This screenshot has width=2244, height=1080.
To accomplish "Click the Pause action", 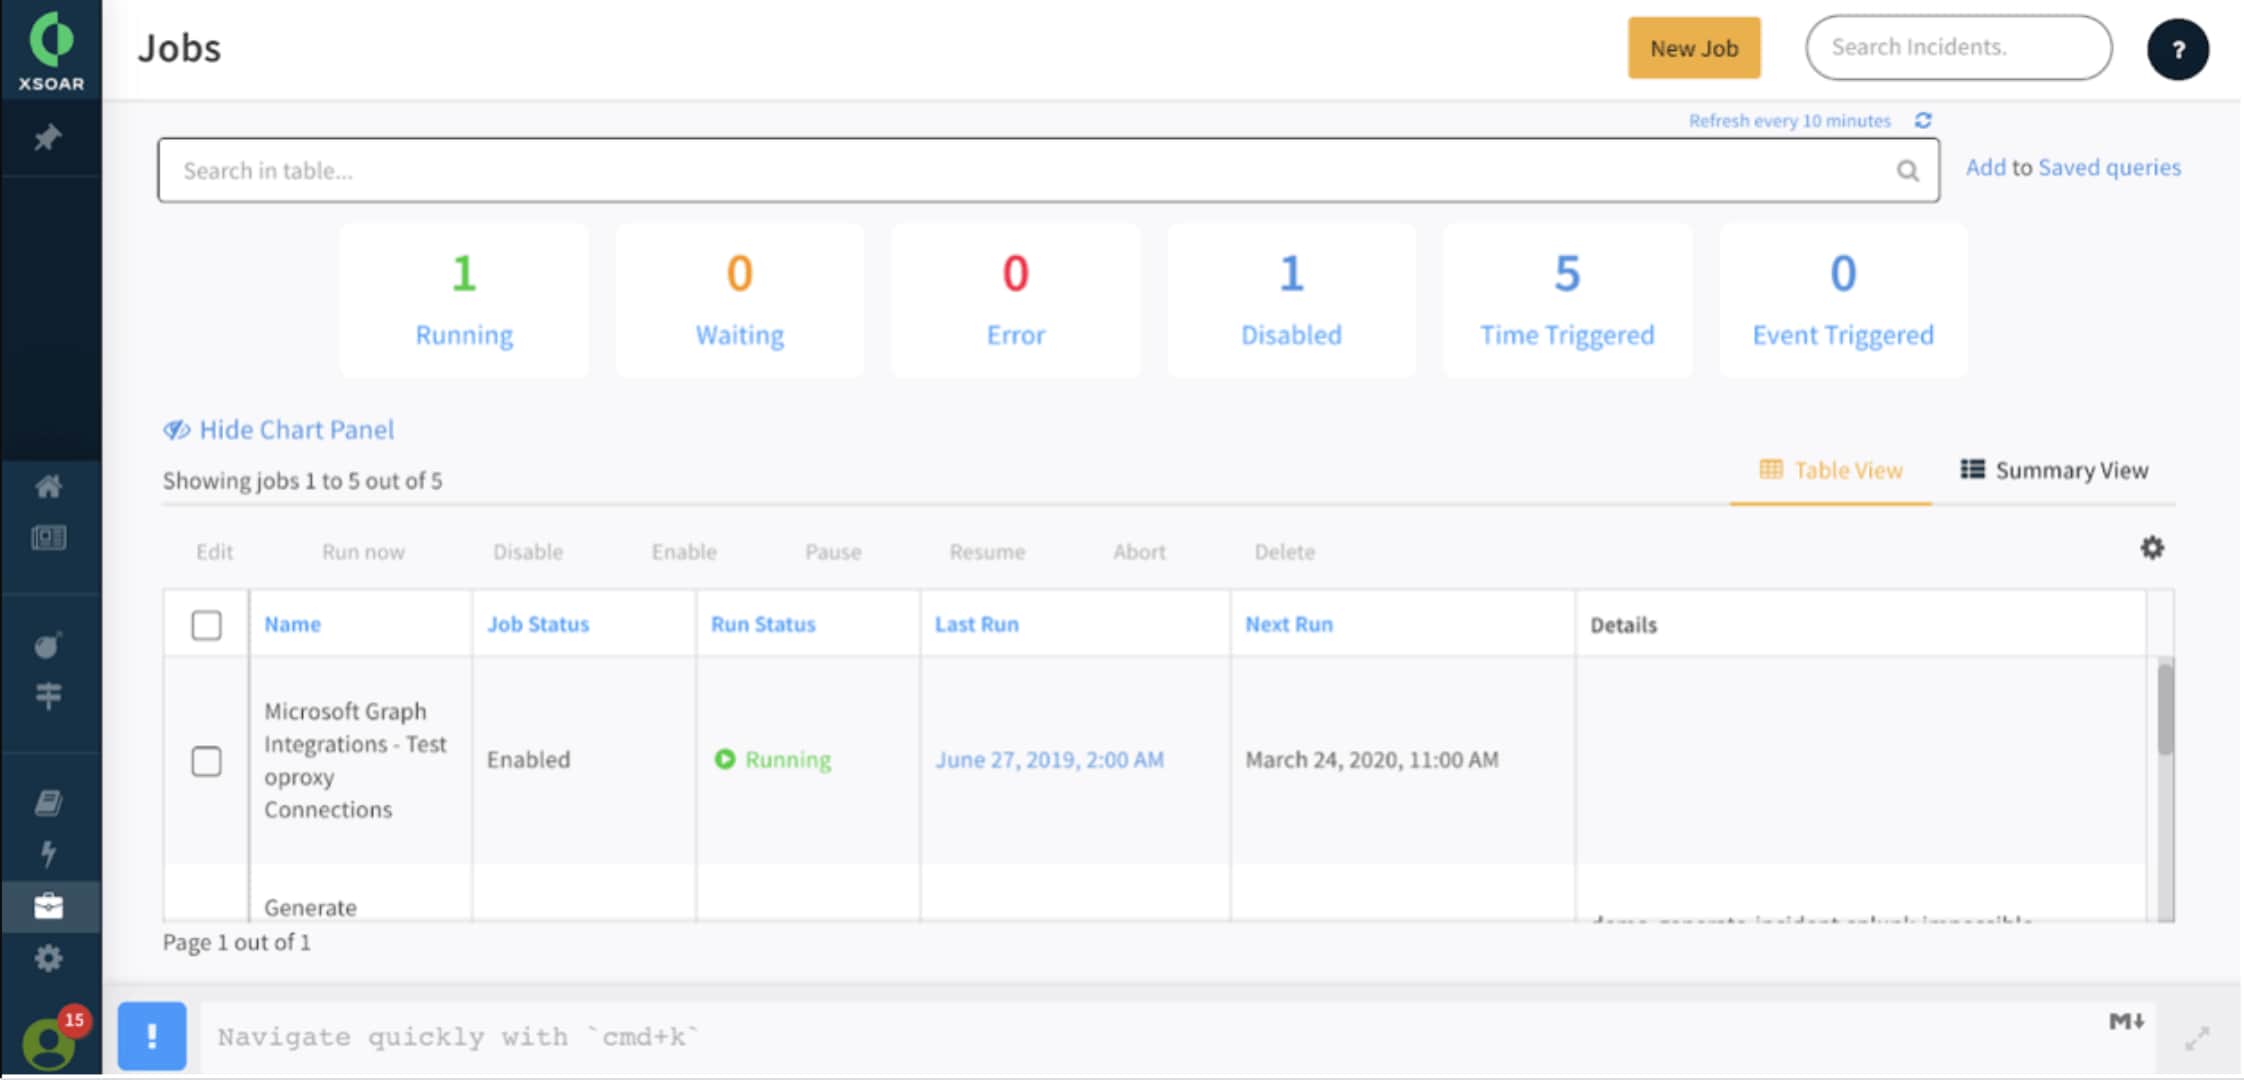I will click(833, 552).
